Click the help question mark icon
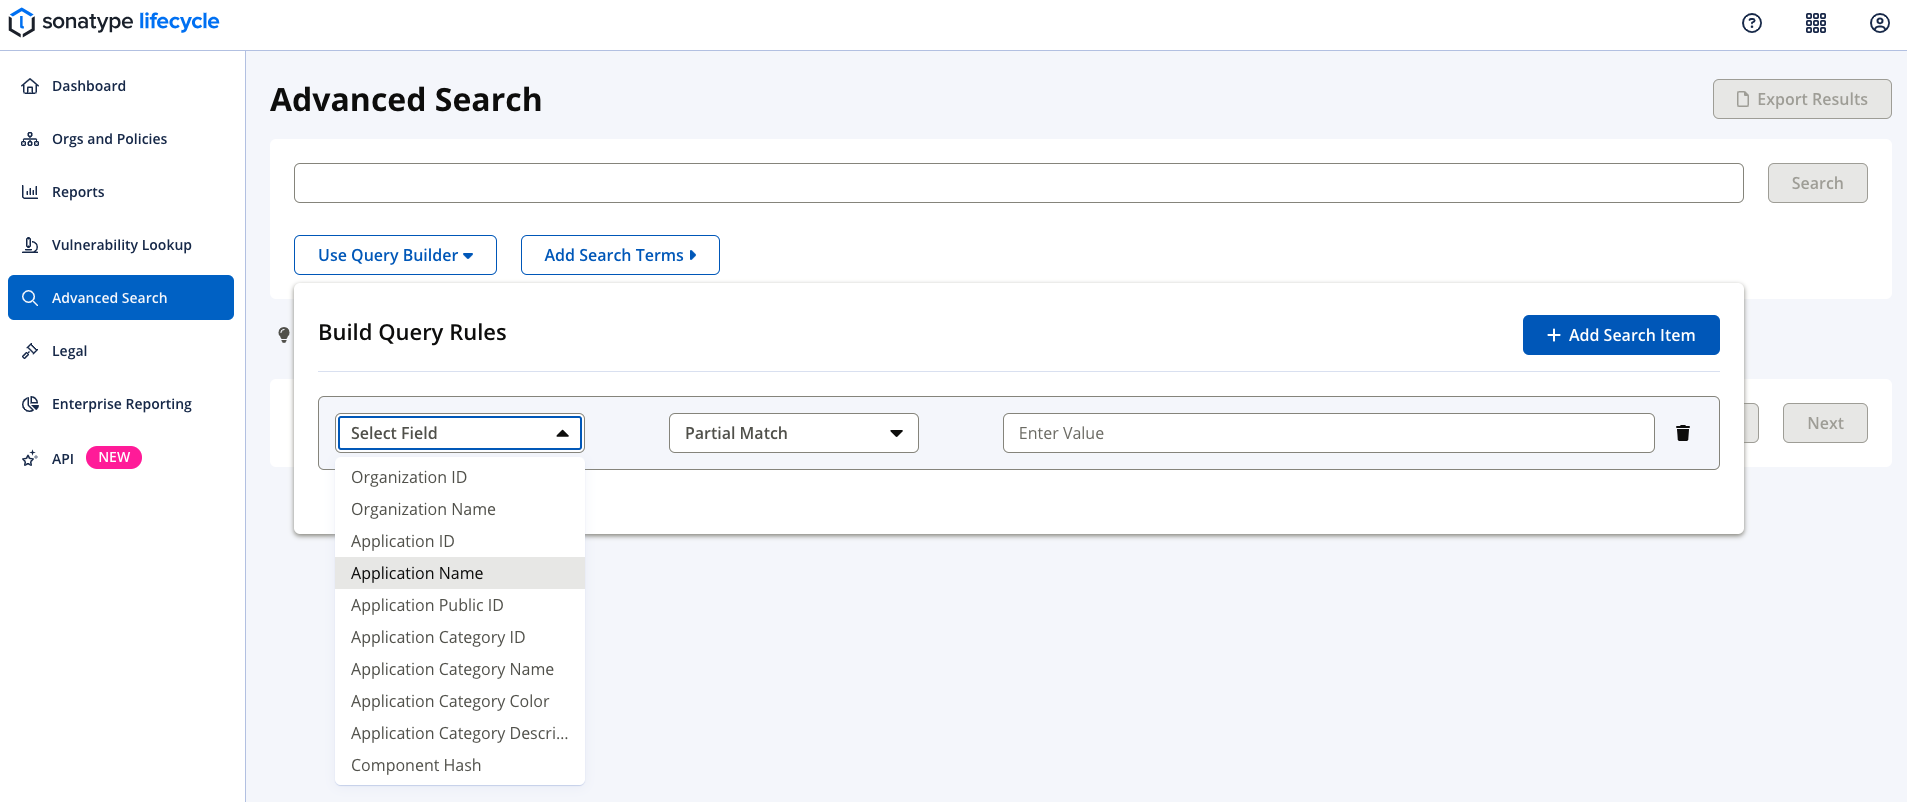Image resolution: width=1907 pixels, height=802 pixels. (x=1751, y=23)
